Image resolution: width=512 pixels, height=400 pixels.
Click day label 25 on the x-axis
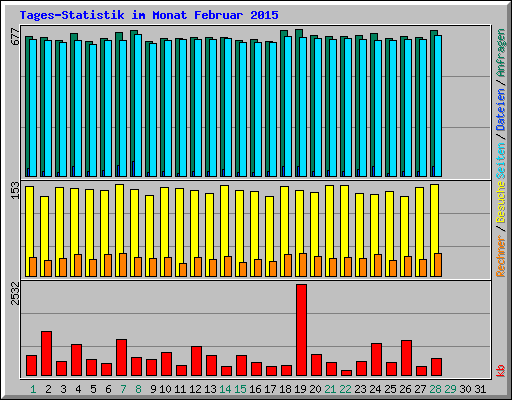390,389
